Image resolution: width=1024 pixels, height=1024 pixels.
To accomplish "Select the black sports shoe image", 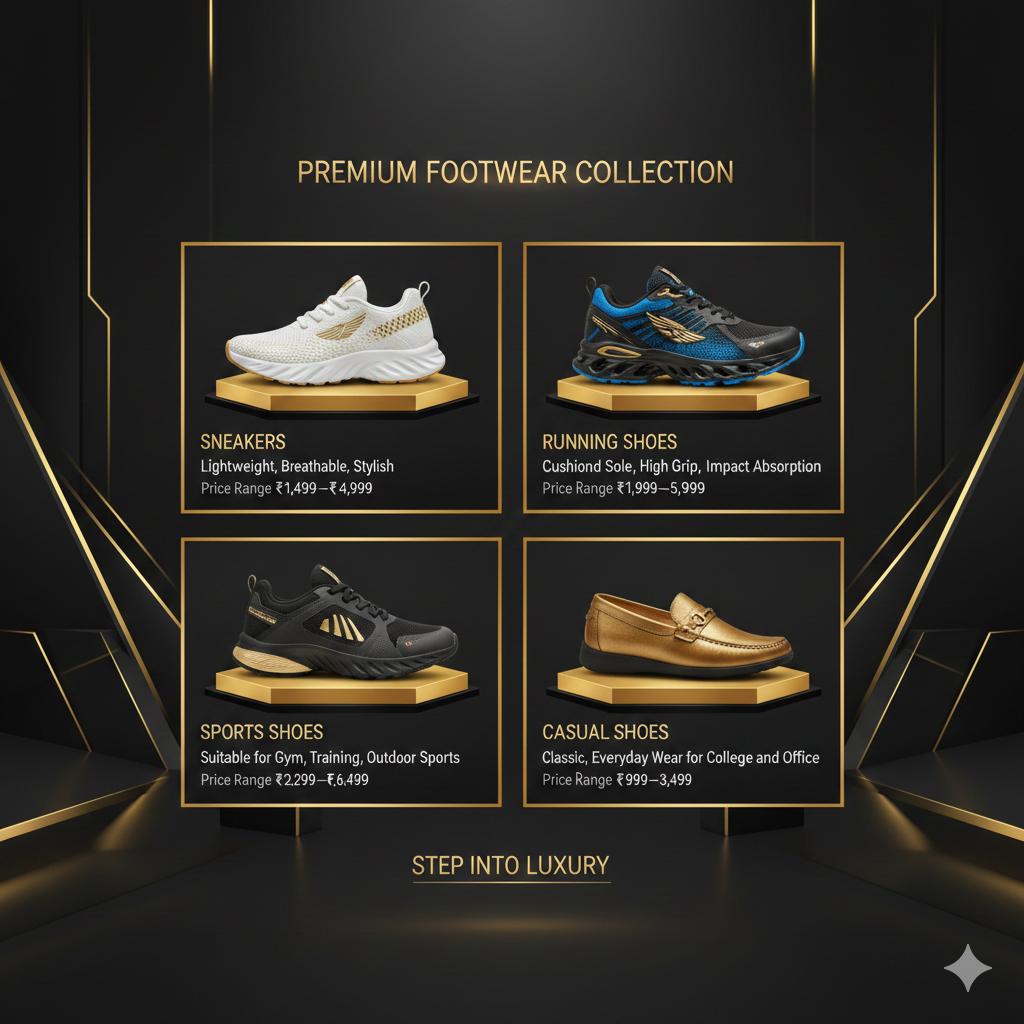I will pos(345,622).
